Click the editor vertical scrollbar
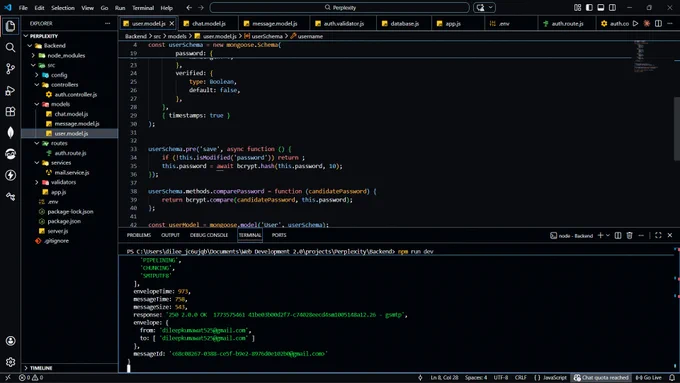680x383 pixels. 677,129
